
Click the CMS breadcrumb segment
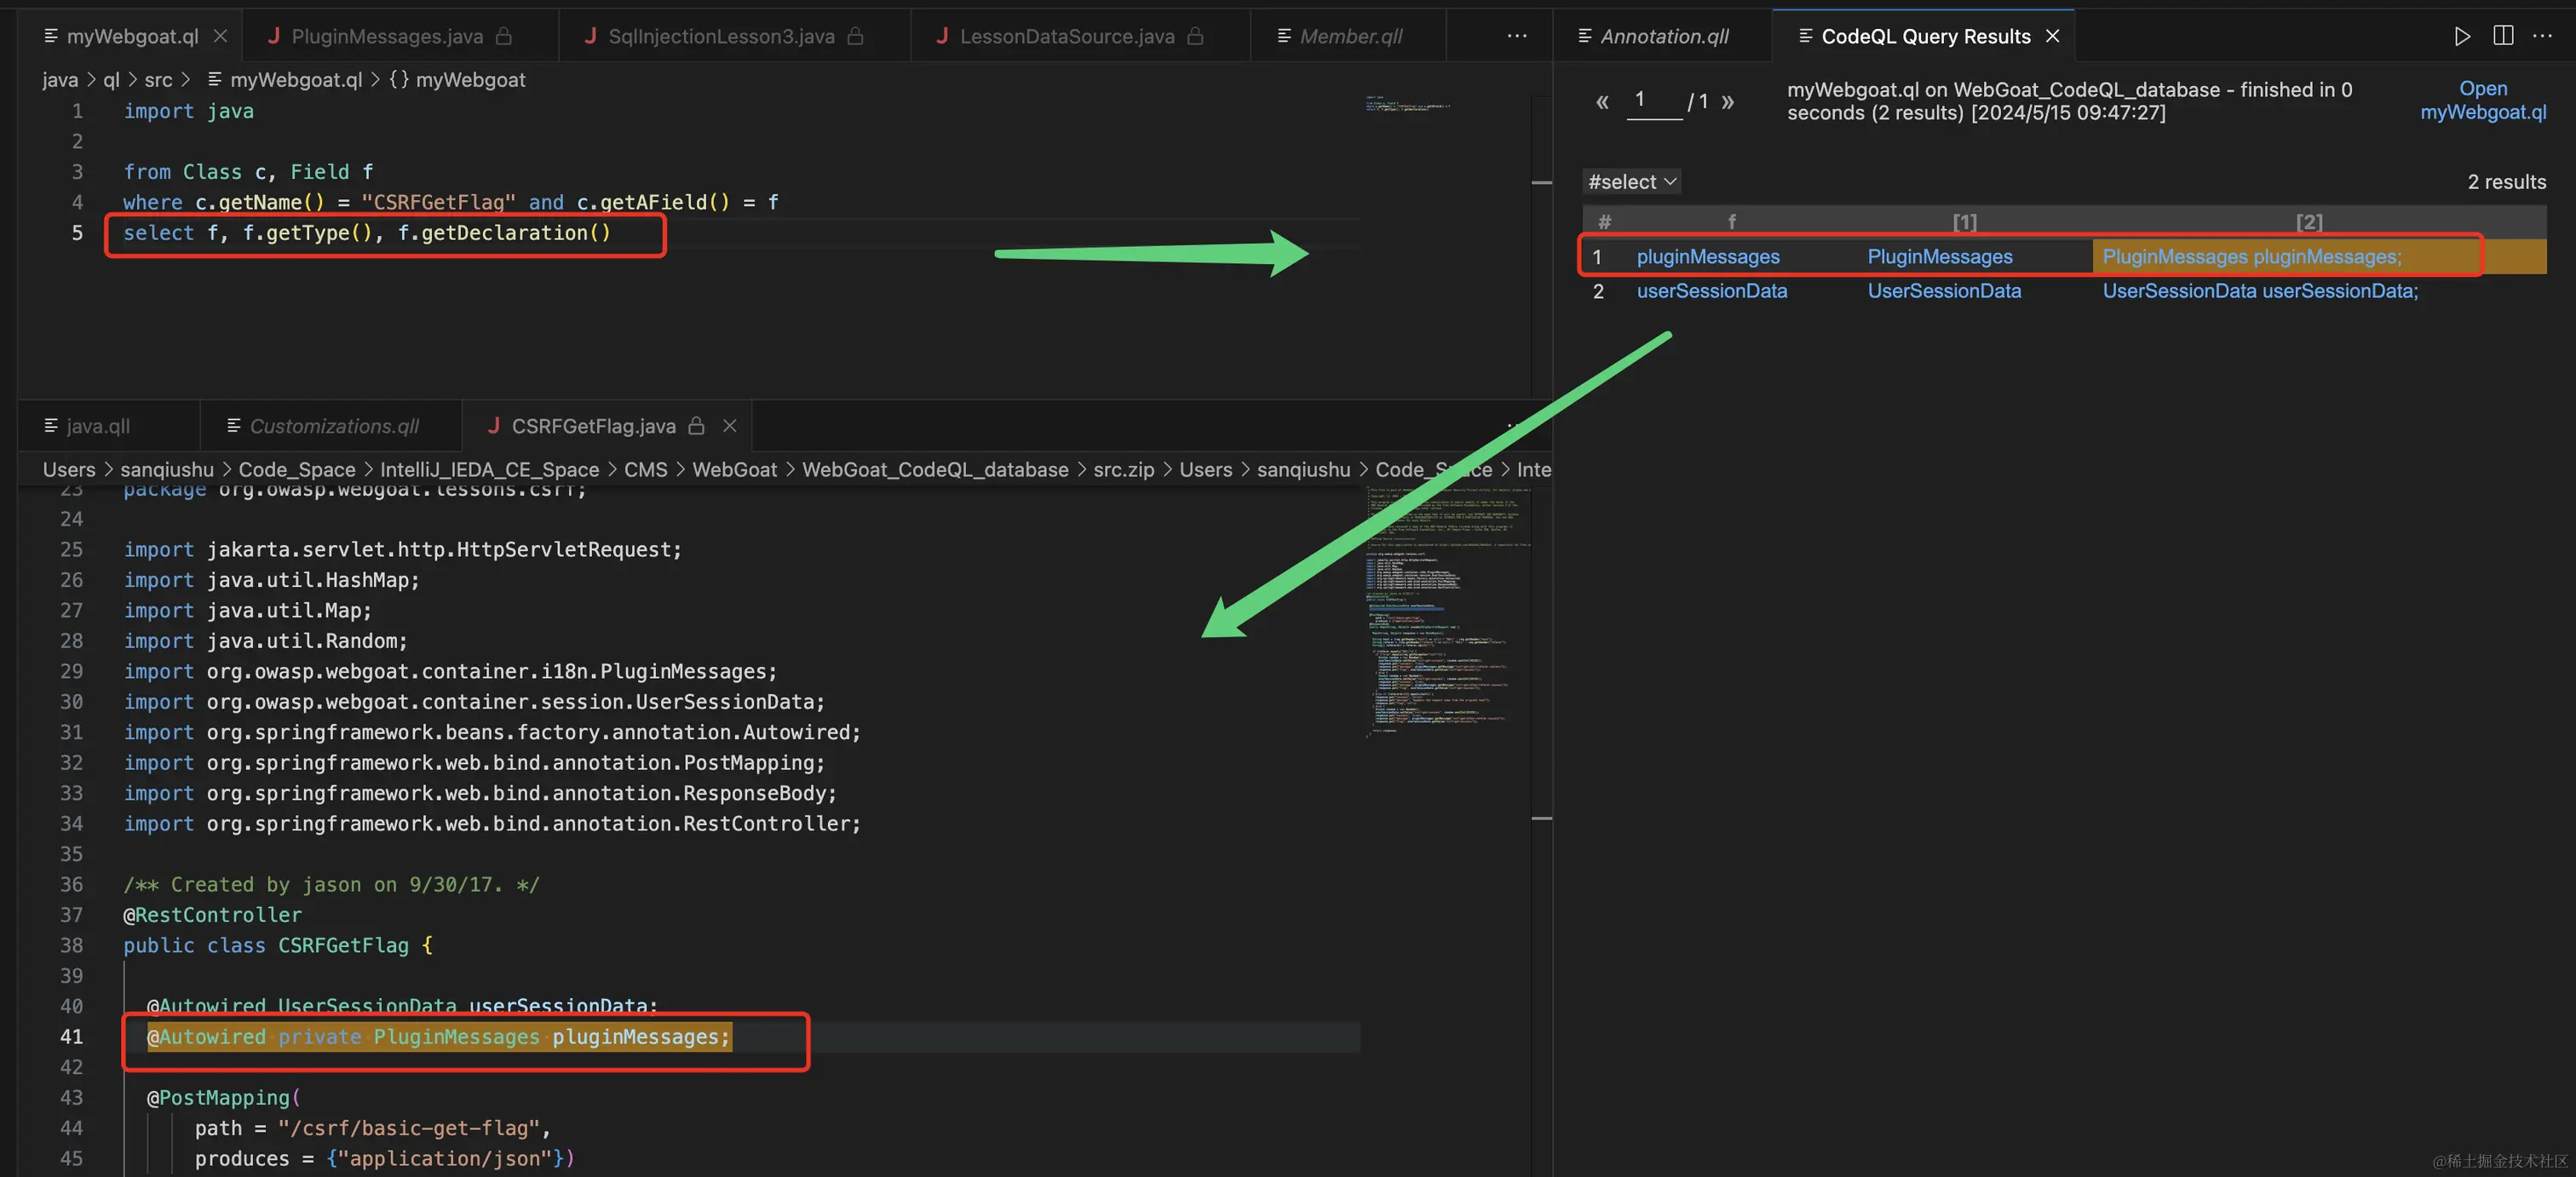(x=645, y=470)
